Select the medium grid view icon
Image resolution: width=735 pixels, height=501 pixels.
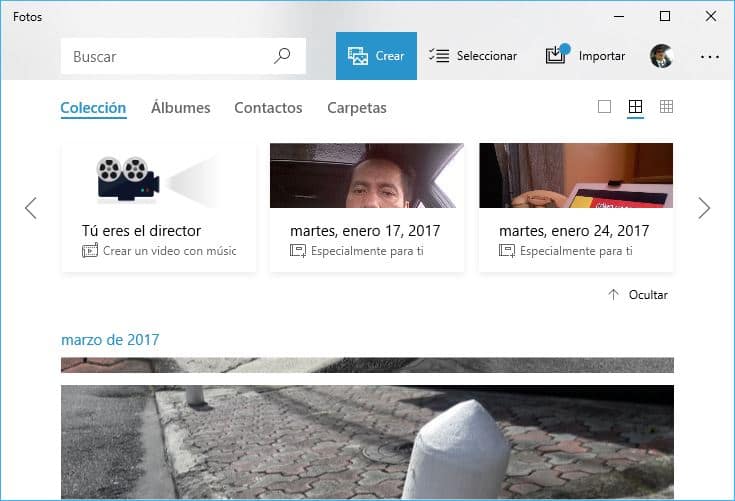635,107
